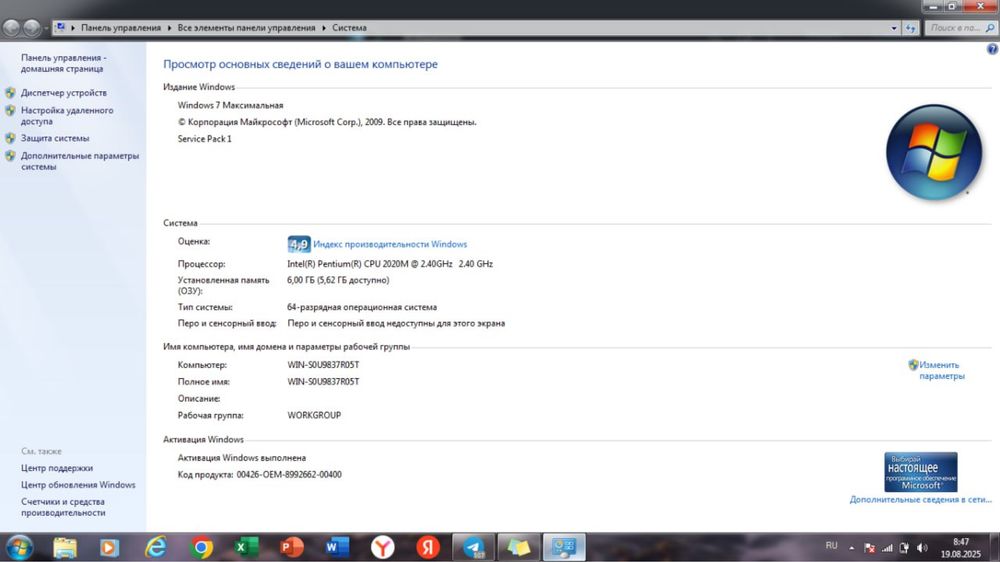This screenshot has width=1000, height=562.
Task: Click processor value Intel(R) Pentium(R) CPU 2020M
Action: coord(390,263)
